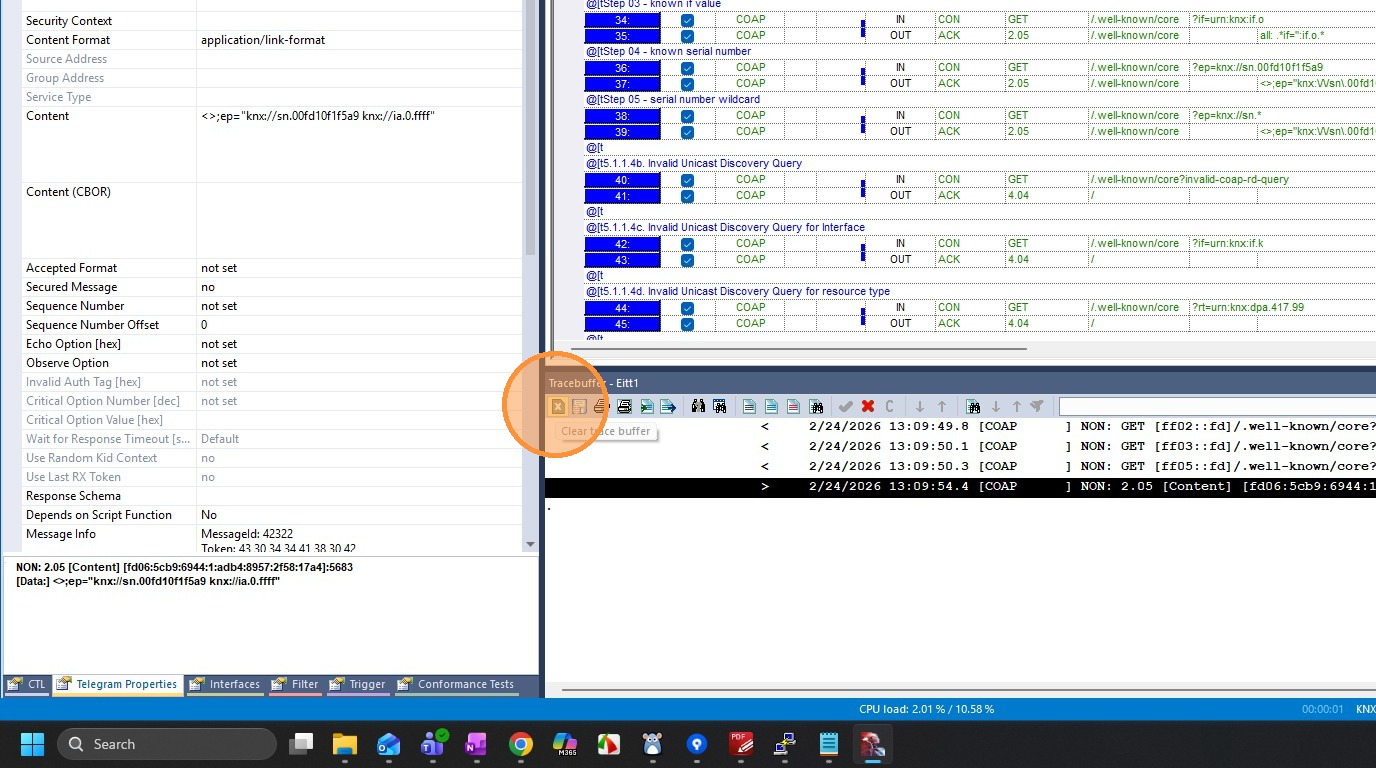1376x768 pixels.
Task: Click the Depends on Script Function row
Action: 272,515
